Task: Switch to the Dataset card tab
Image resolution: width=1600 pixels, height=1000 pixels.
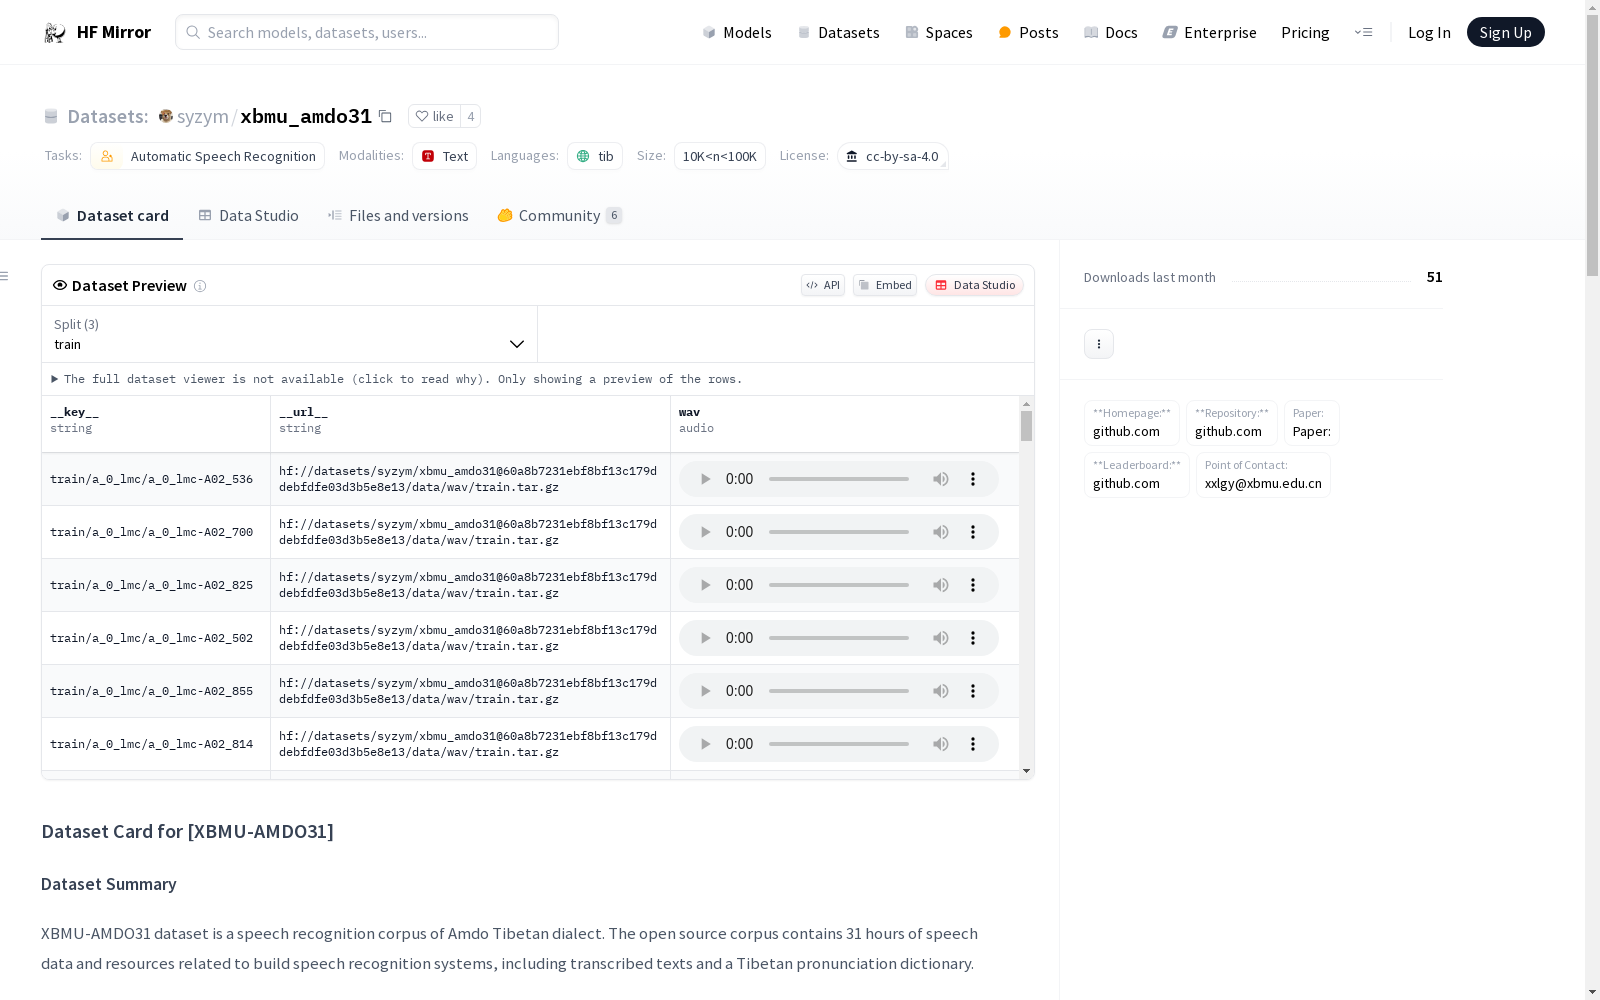Action: tap(112, 216)
